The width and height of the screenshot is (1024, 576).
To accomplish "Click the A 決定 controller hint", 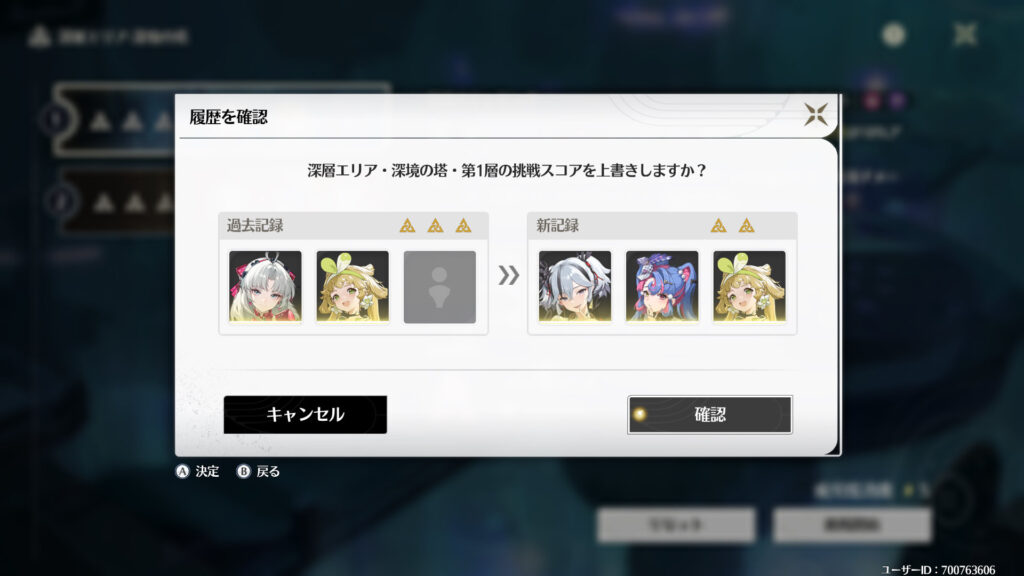I will click(x=198, y=471).
